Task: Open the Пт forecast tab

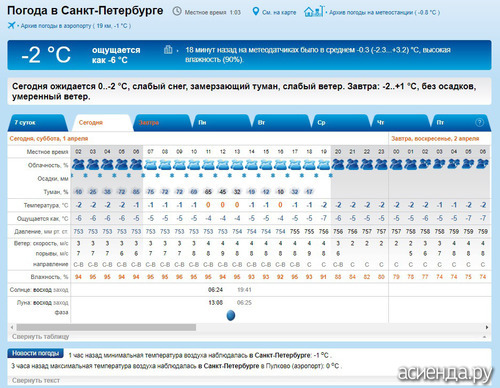Action: click(460, 123)
